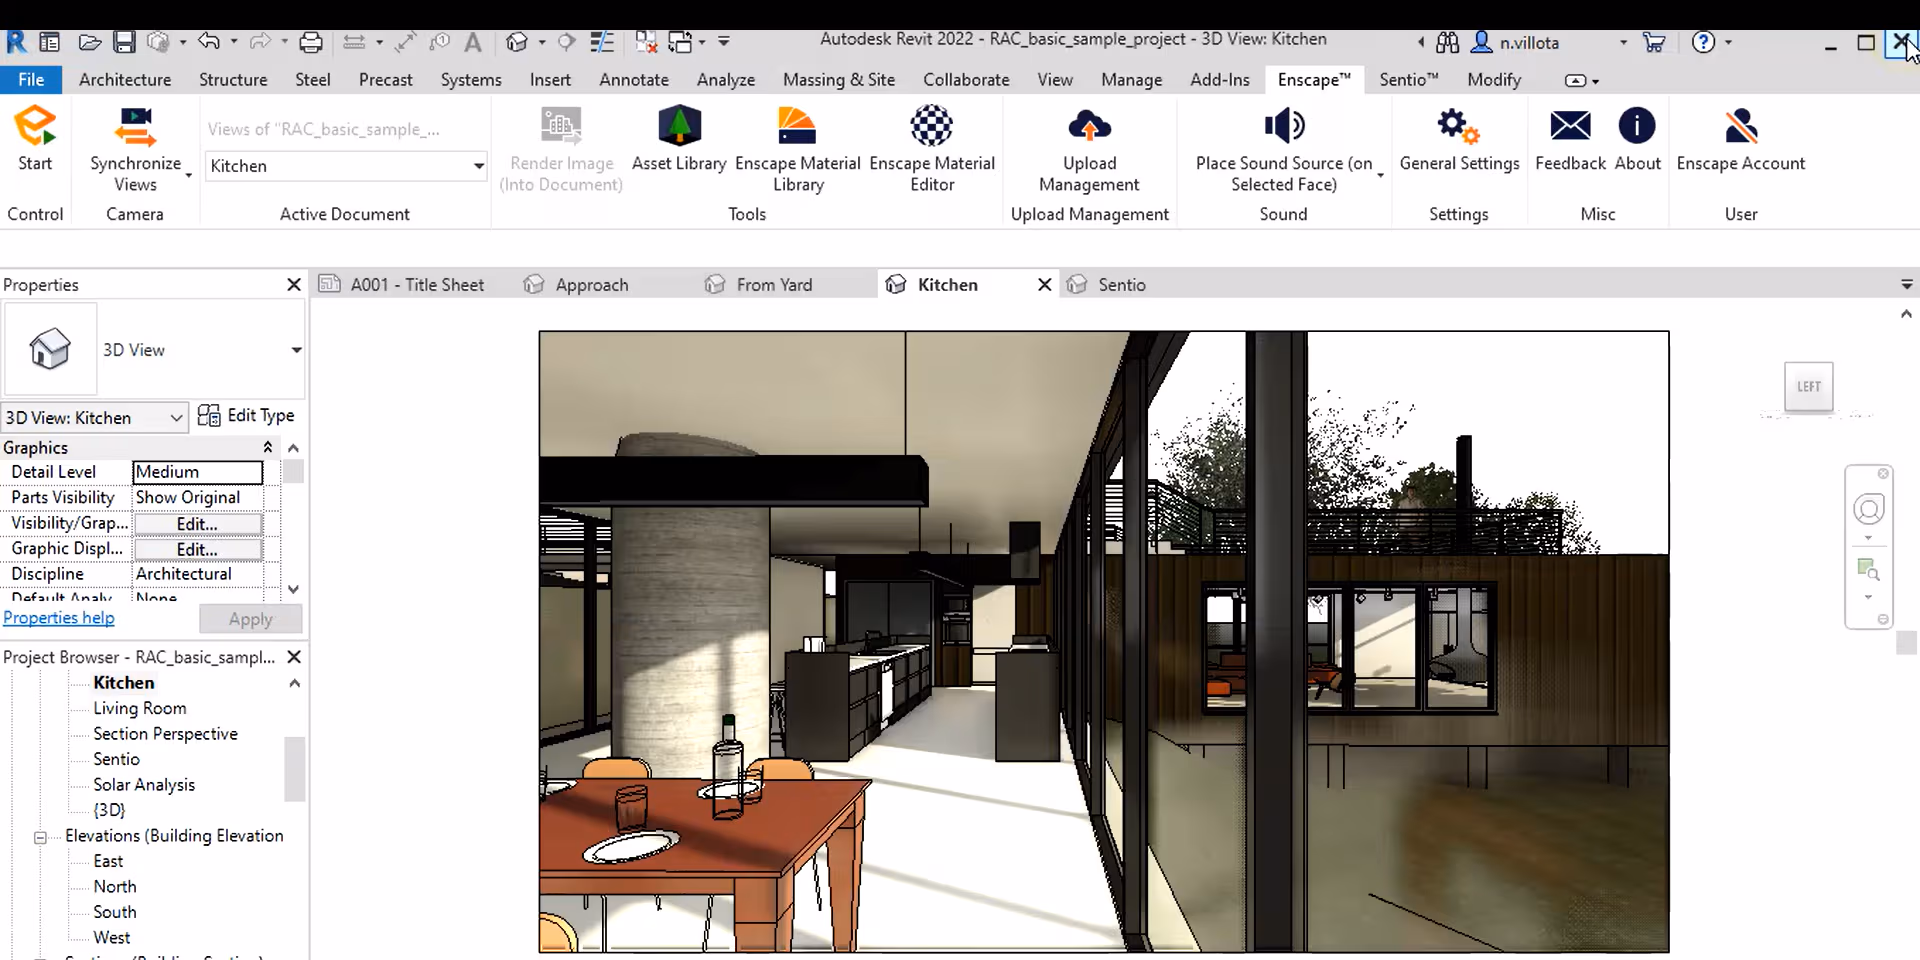The image size is (1920, 960).
Task: Click the Detail Level Medium field
Action: (197, 472)
